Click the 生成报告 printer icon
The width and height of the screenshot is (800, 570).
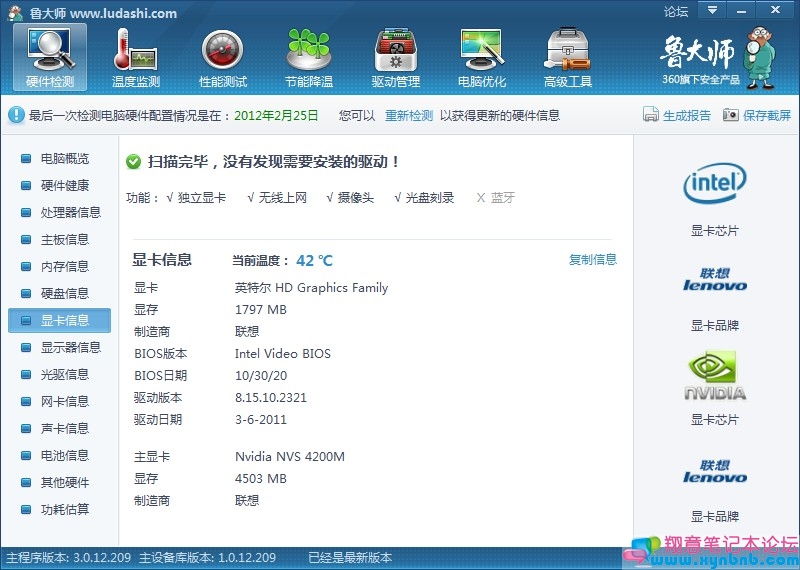(x=651, y=114)
